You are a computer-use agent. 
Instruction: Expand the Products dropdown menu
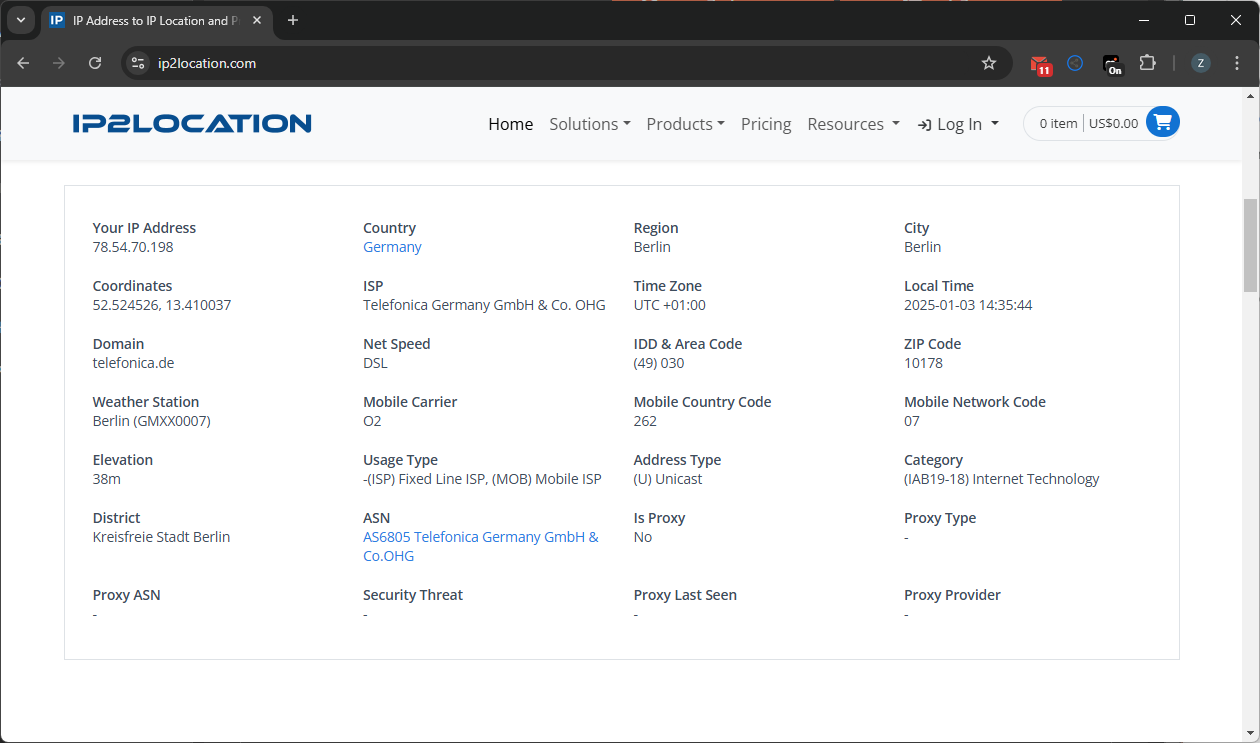click(x=685, y=124)
